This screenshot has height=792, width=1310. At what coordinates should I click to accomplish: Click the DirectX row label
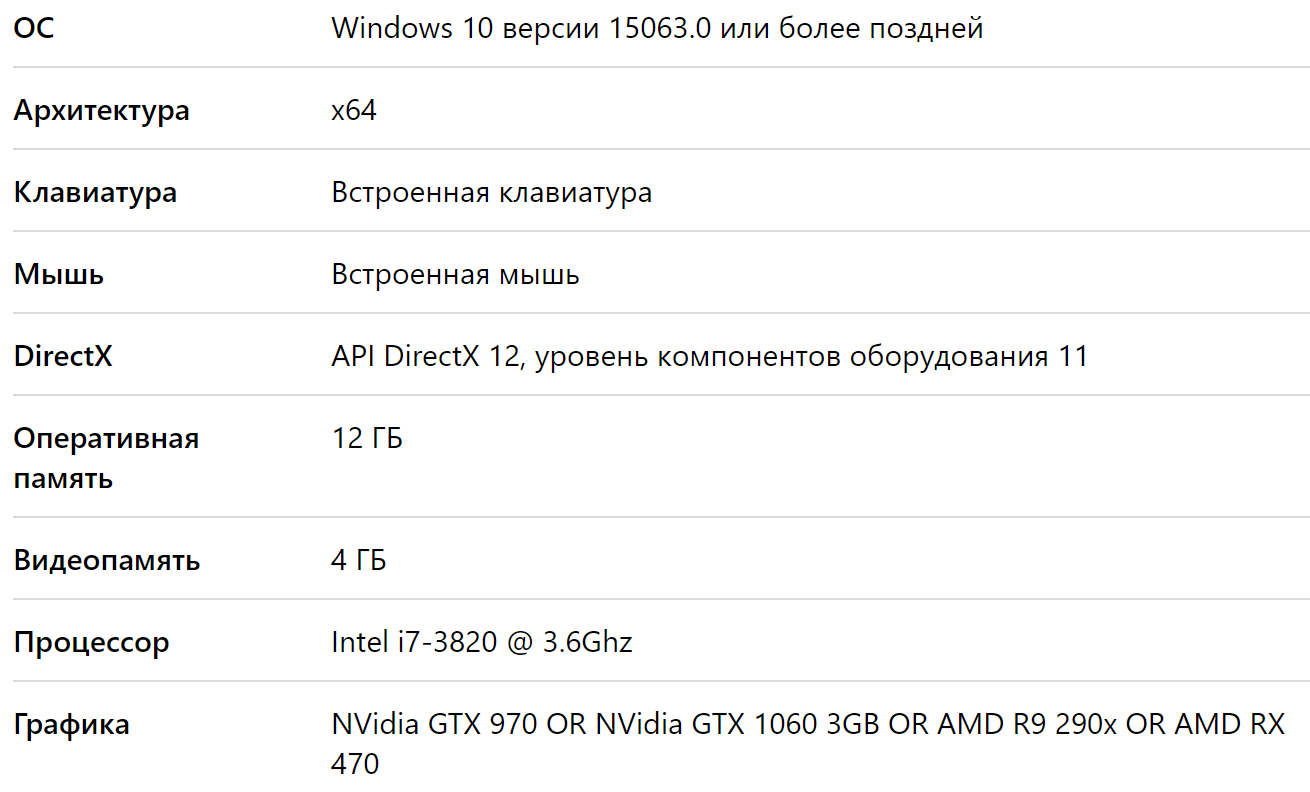(x=63, y=356)
